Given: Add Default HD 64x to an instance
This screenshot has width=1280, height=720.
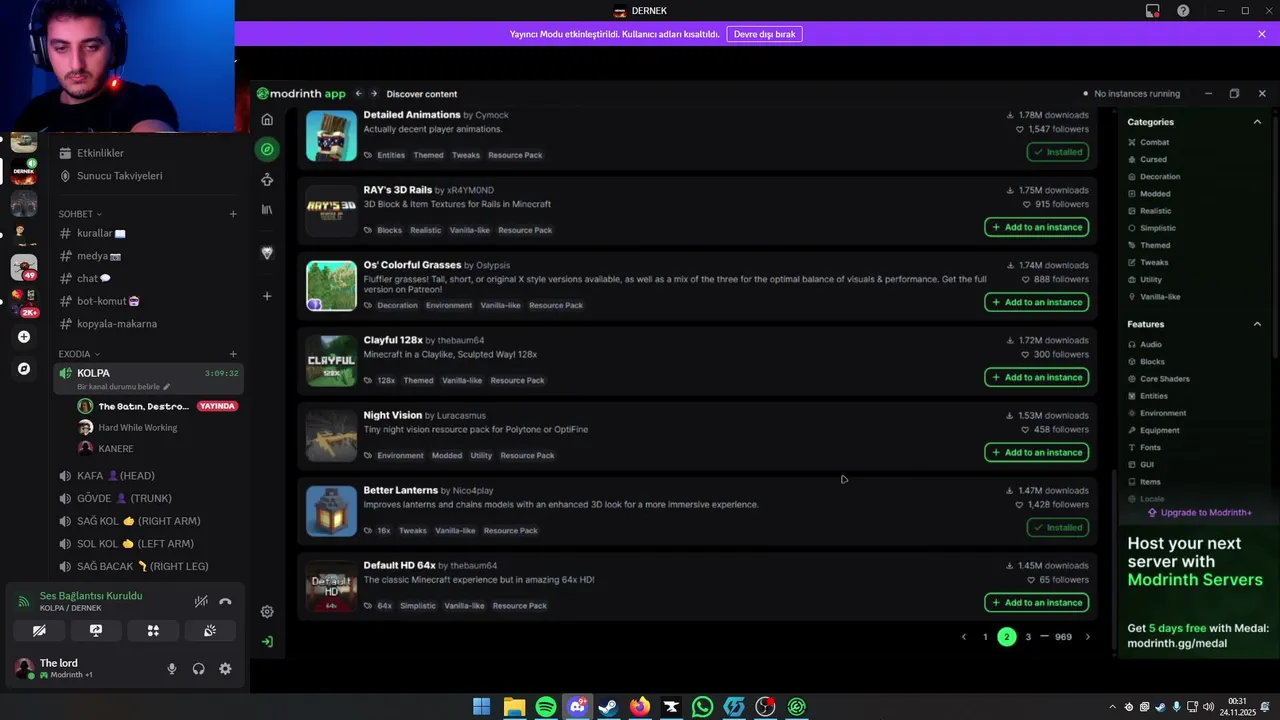Looking at the screenshot, I should [x=1037, y=602].
